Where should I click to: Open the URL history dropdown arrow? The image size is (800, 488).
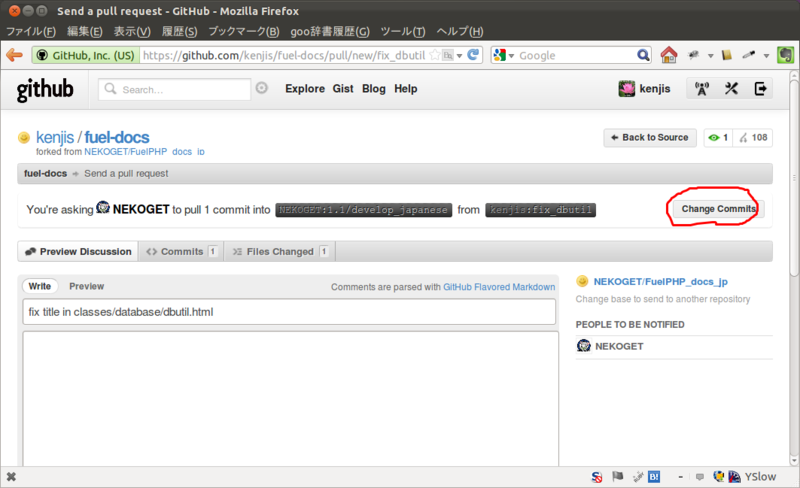(x=459, y=55)
